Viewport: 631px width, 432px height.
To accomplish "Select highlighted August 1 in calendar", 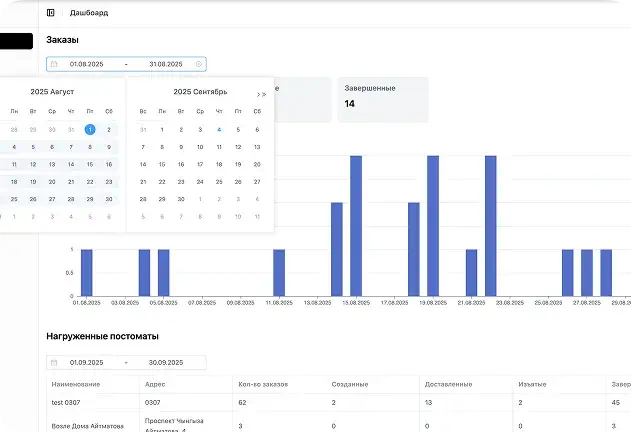I will pos(90,129).
